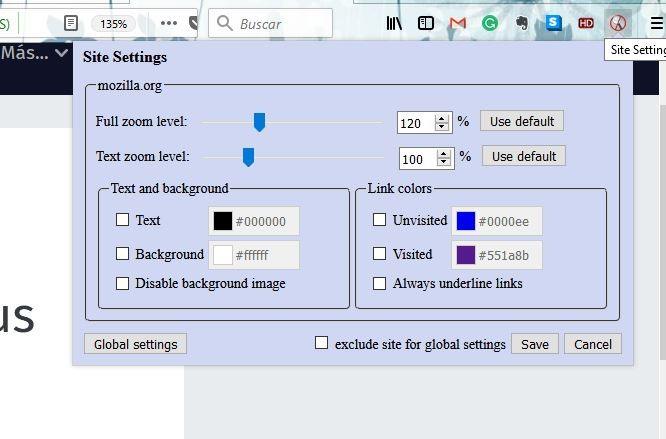Enable Always underline links checkbox
Screen dimensions: 666x439
[380, 283]
